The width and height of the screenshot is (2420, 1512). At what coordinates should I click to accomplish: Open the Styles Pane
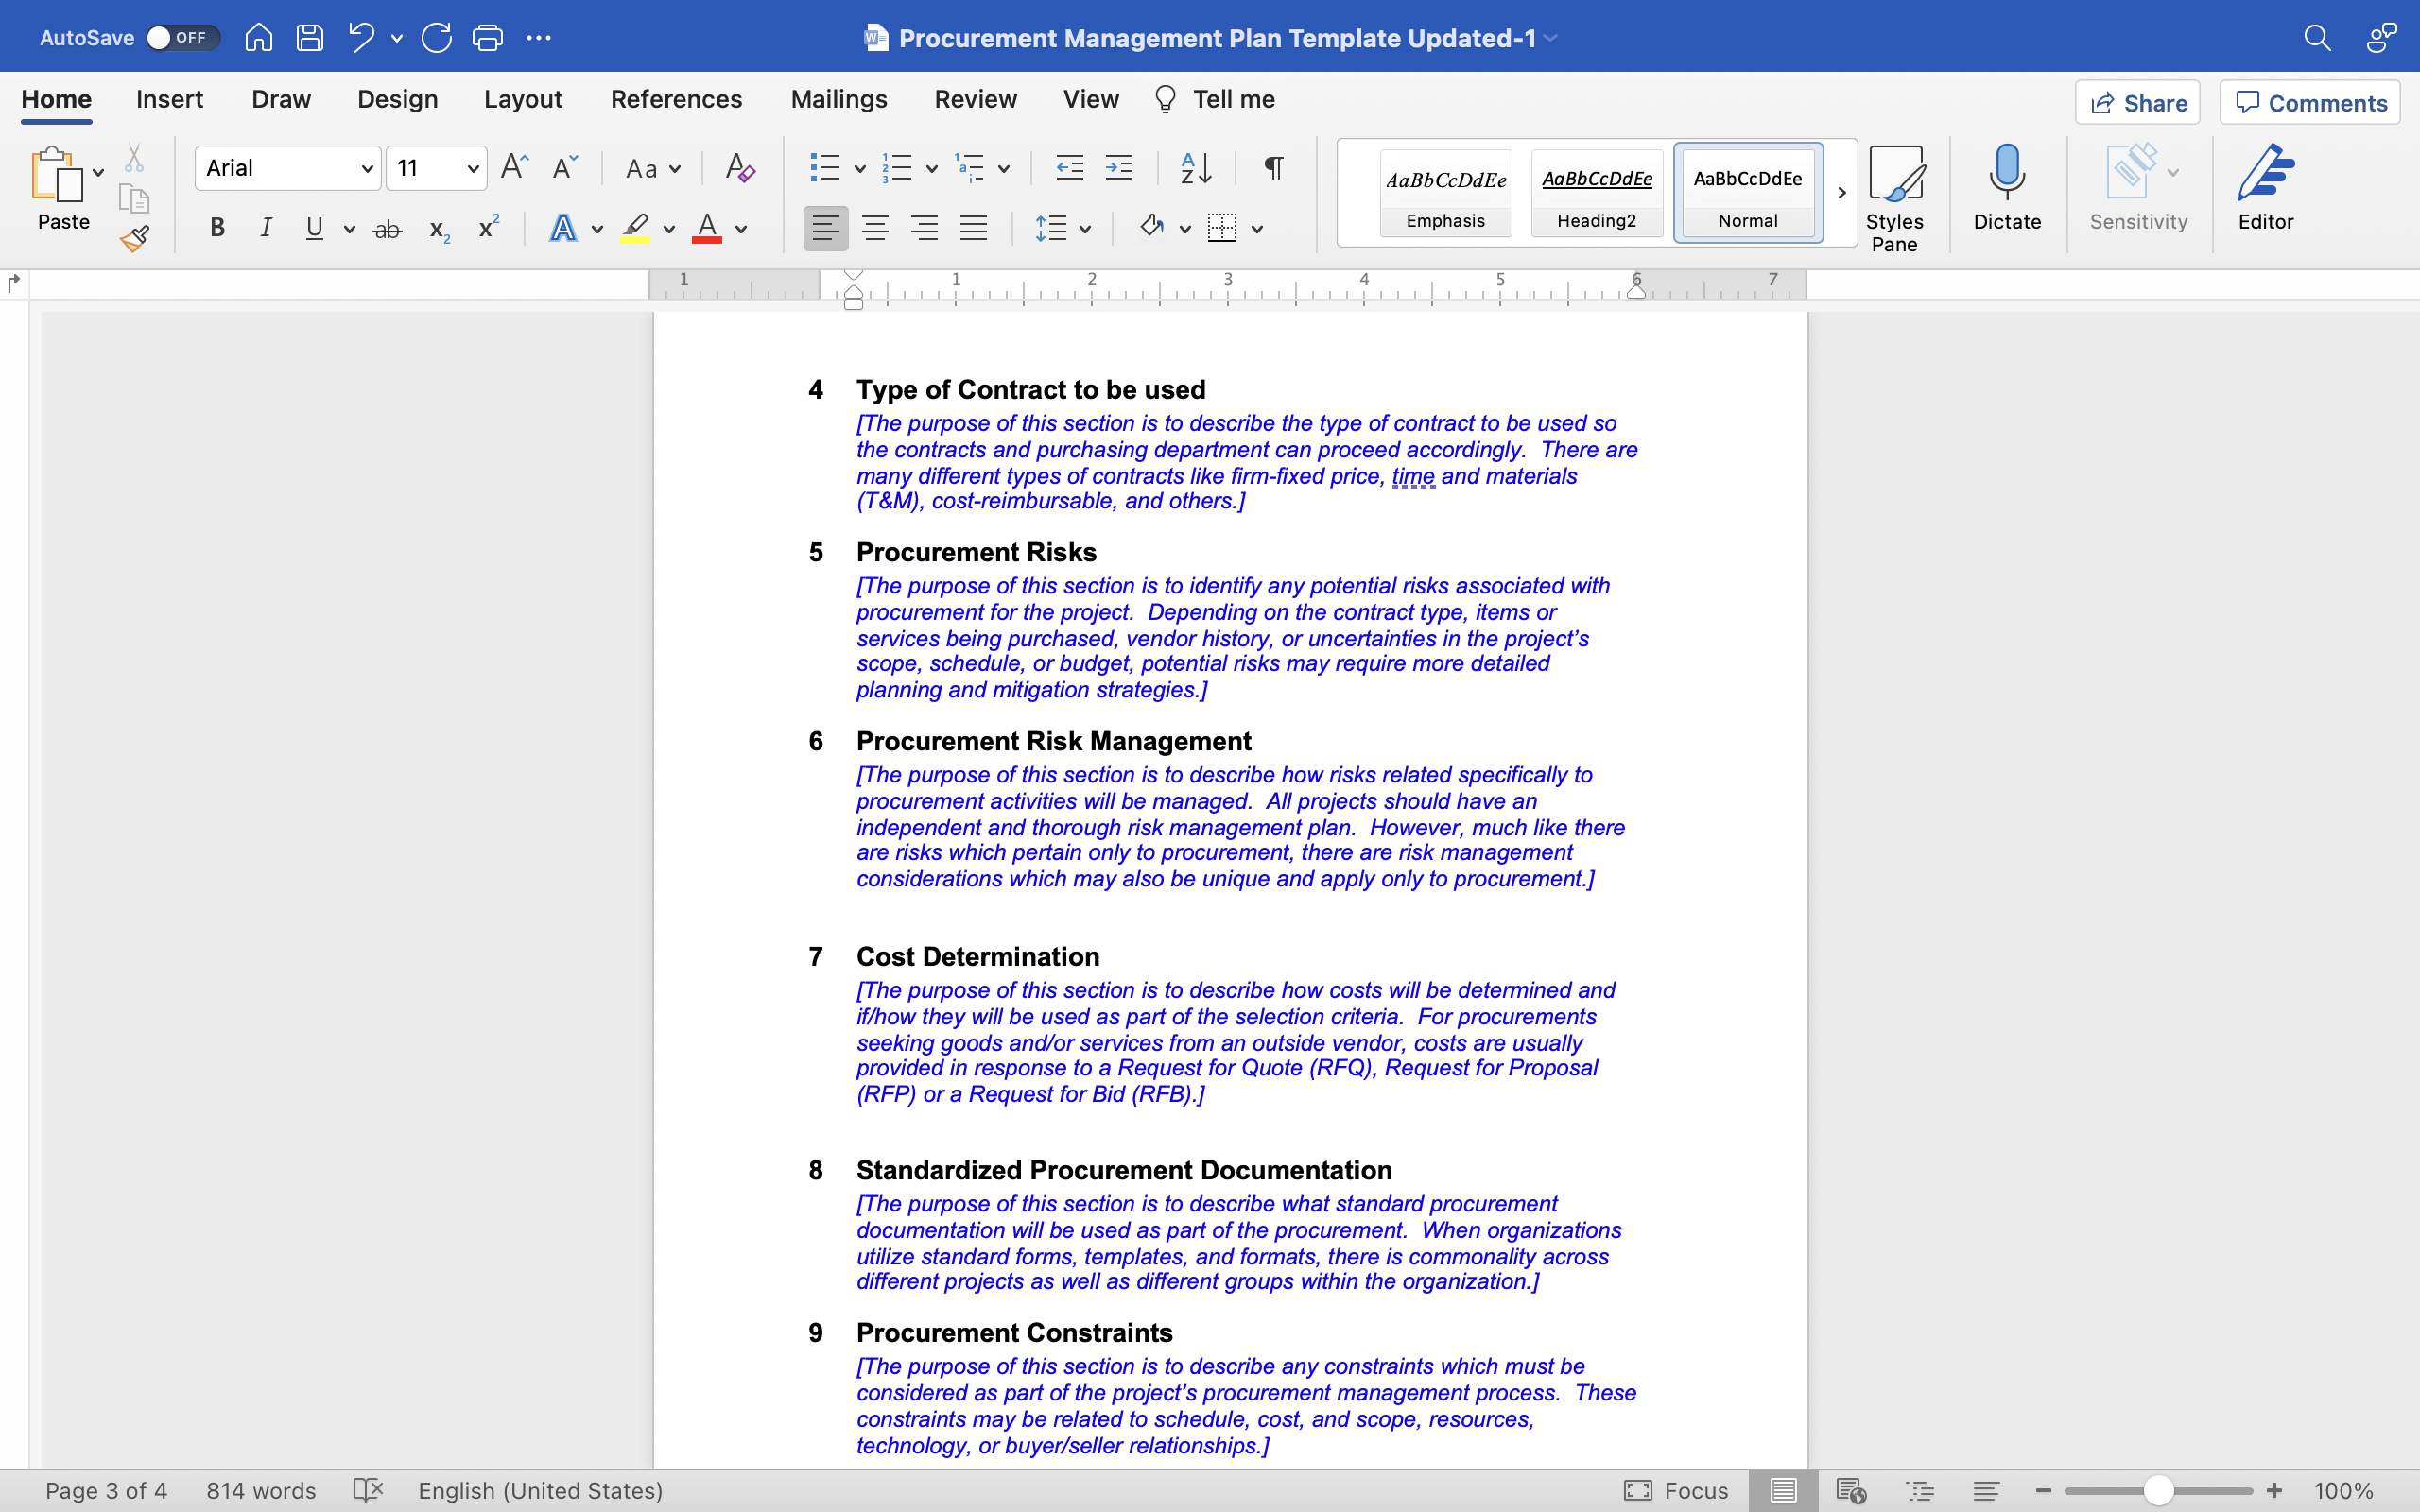click(1894, 197)
